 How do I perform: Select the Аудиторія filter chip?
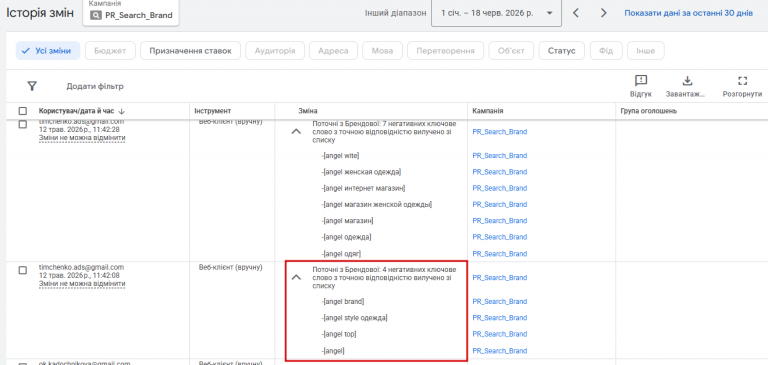tap(275, 50)
